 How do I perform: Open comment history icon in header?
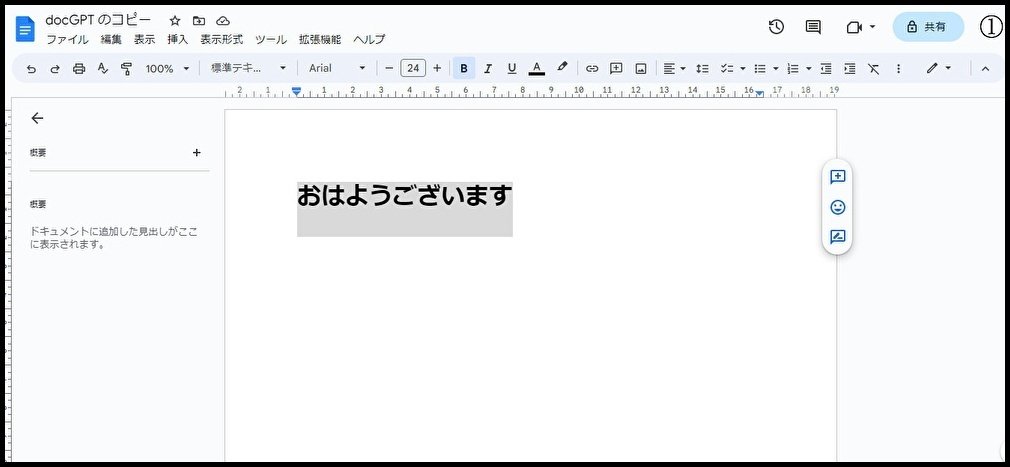814,26
